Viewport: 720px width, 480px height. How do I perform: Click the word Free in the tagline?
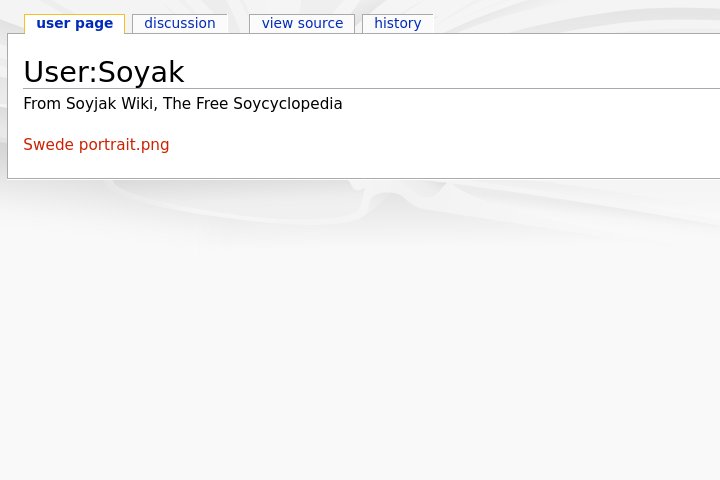212,104
